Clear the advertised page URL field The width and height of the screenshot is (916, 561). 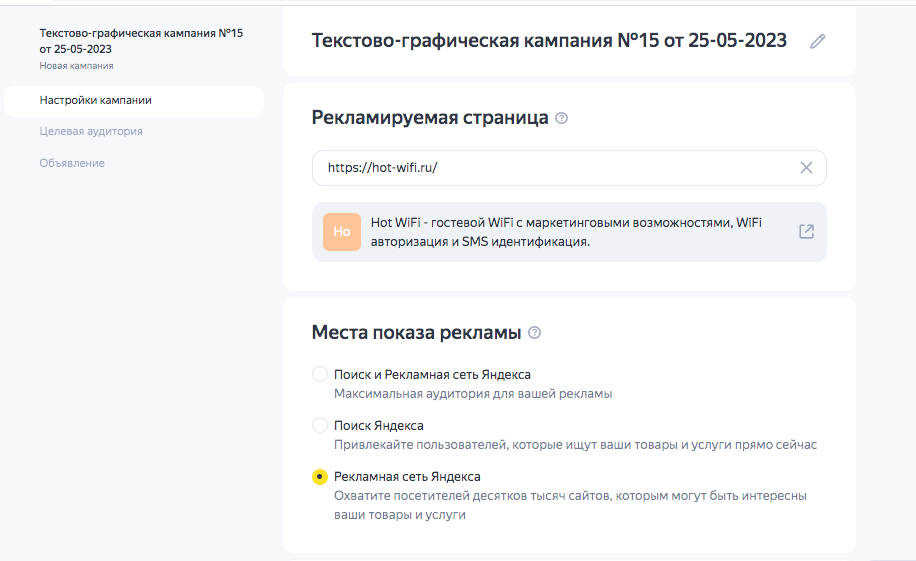tap(806, 168)
